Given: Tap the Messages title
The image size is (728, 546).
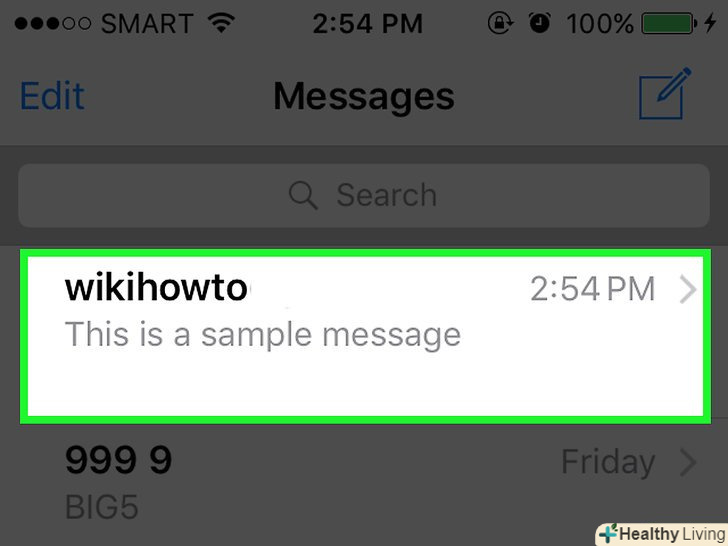Looking at the screenshot, I should pos(364,97).
